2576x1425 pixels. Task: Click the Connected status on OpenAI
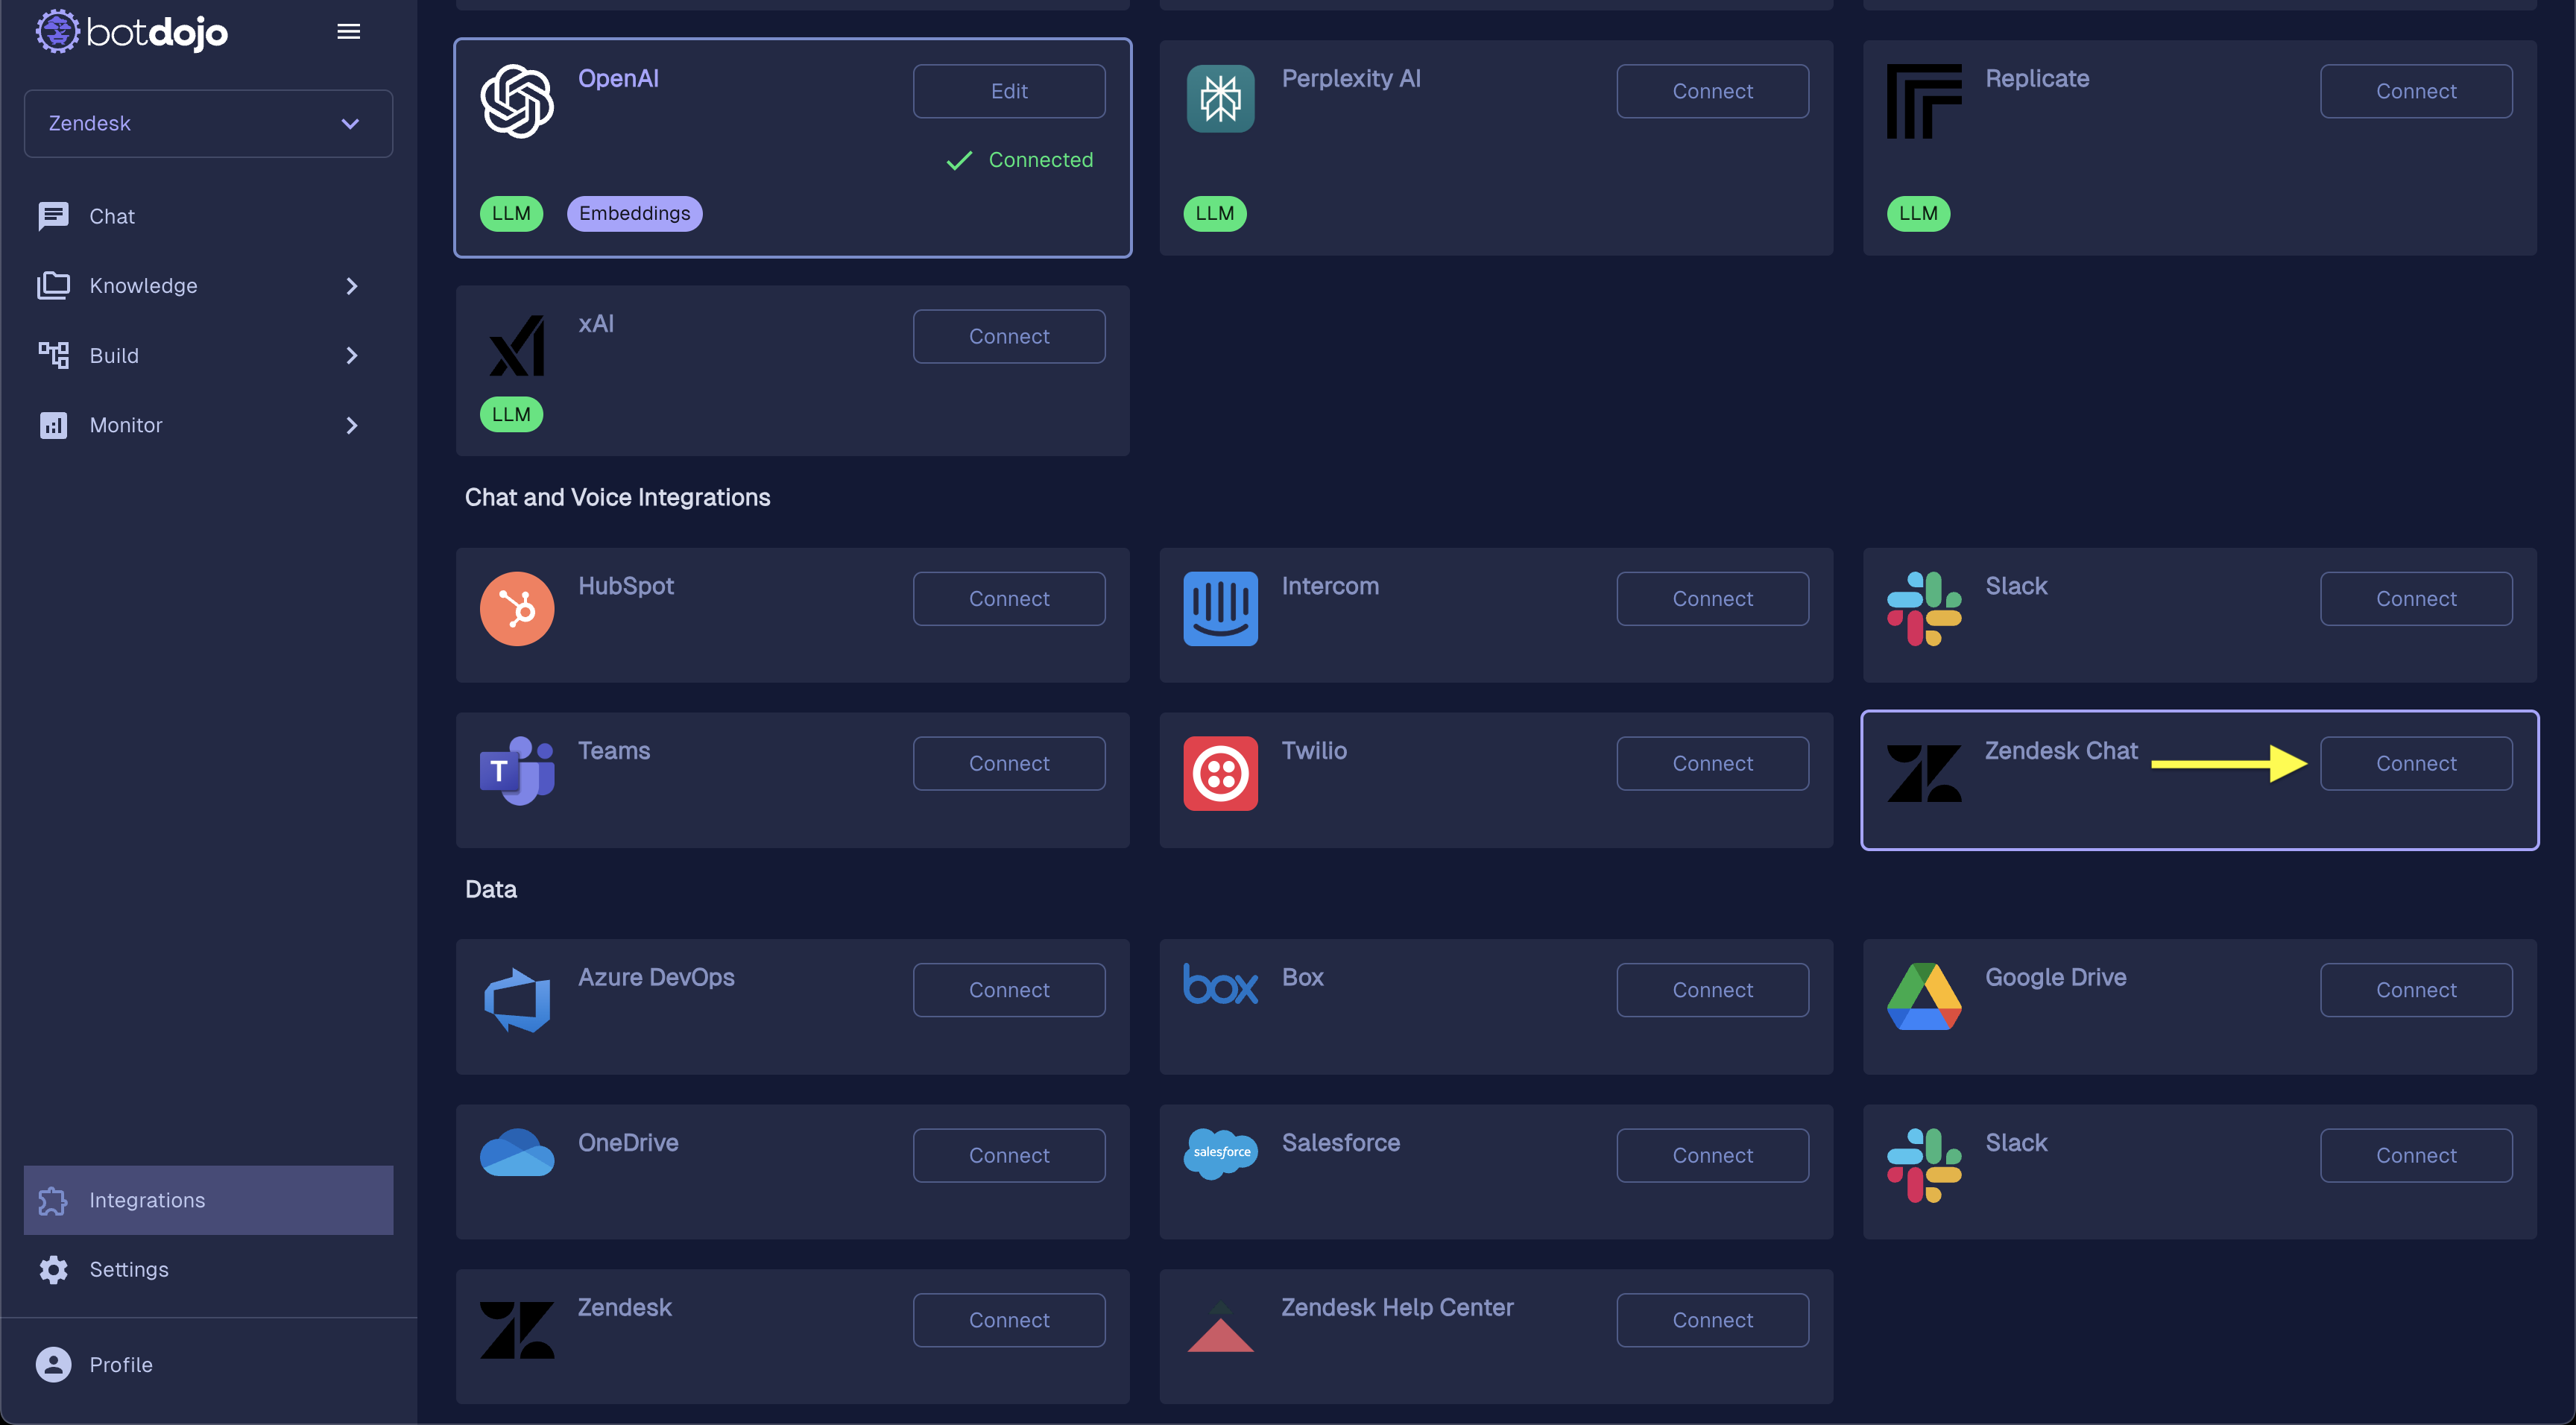(1020, 160)
